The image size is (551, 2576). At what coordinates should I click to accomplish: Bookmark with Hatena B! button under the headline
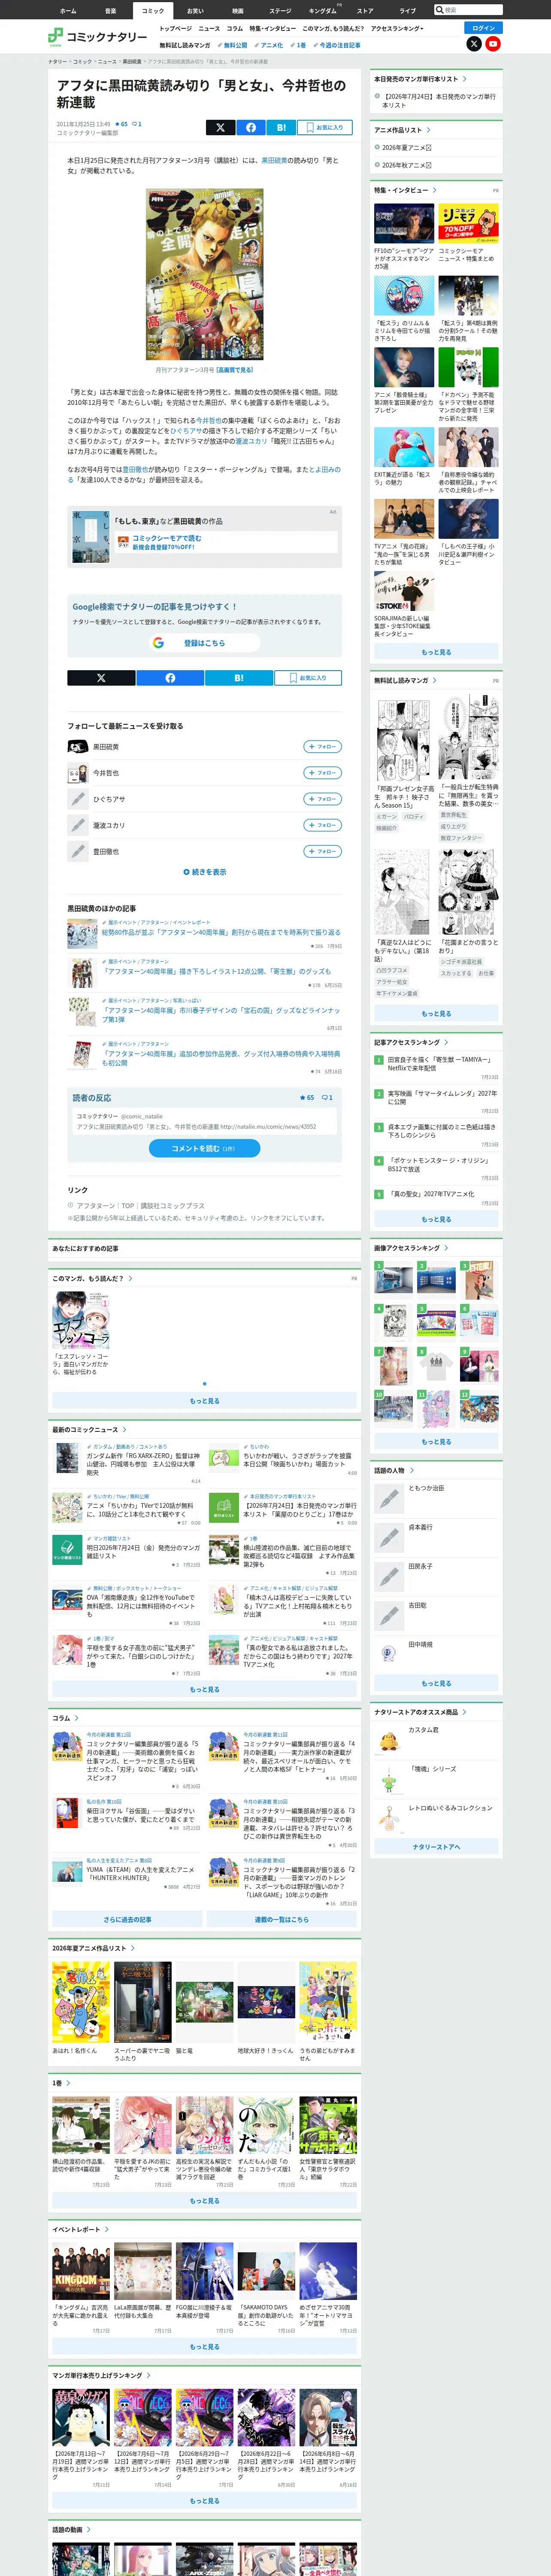pos(281,127)
